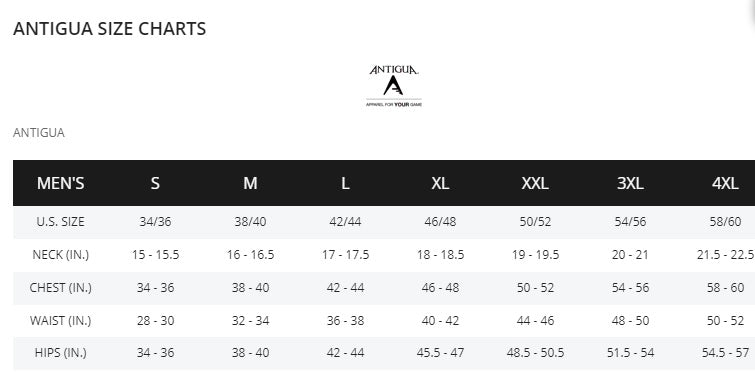Image resolution: width=755 pixels, height=391 pixels.
Task: Select the 3XL size column header
Action: tap(630, 183)
